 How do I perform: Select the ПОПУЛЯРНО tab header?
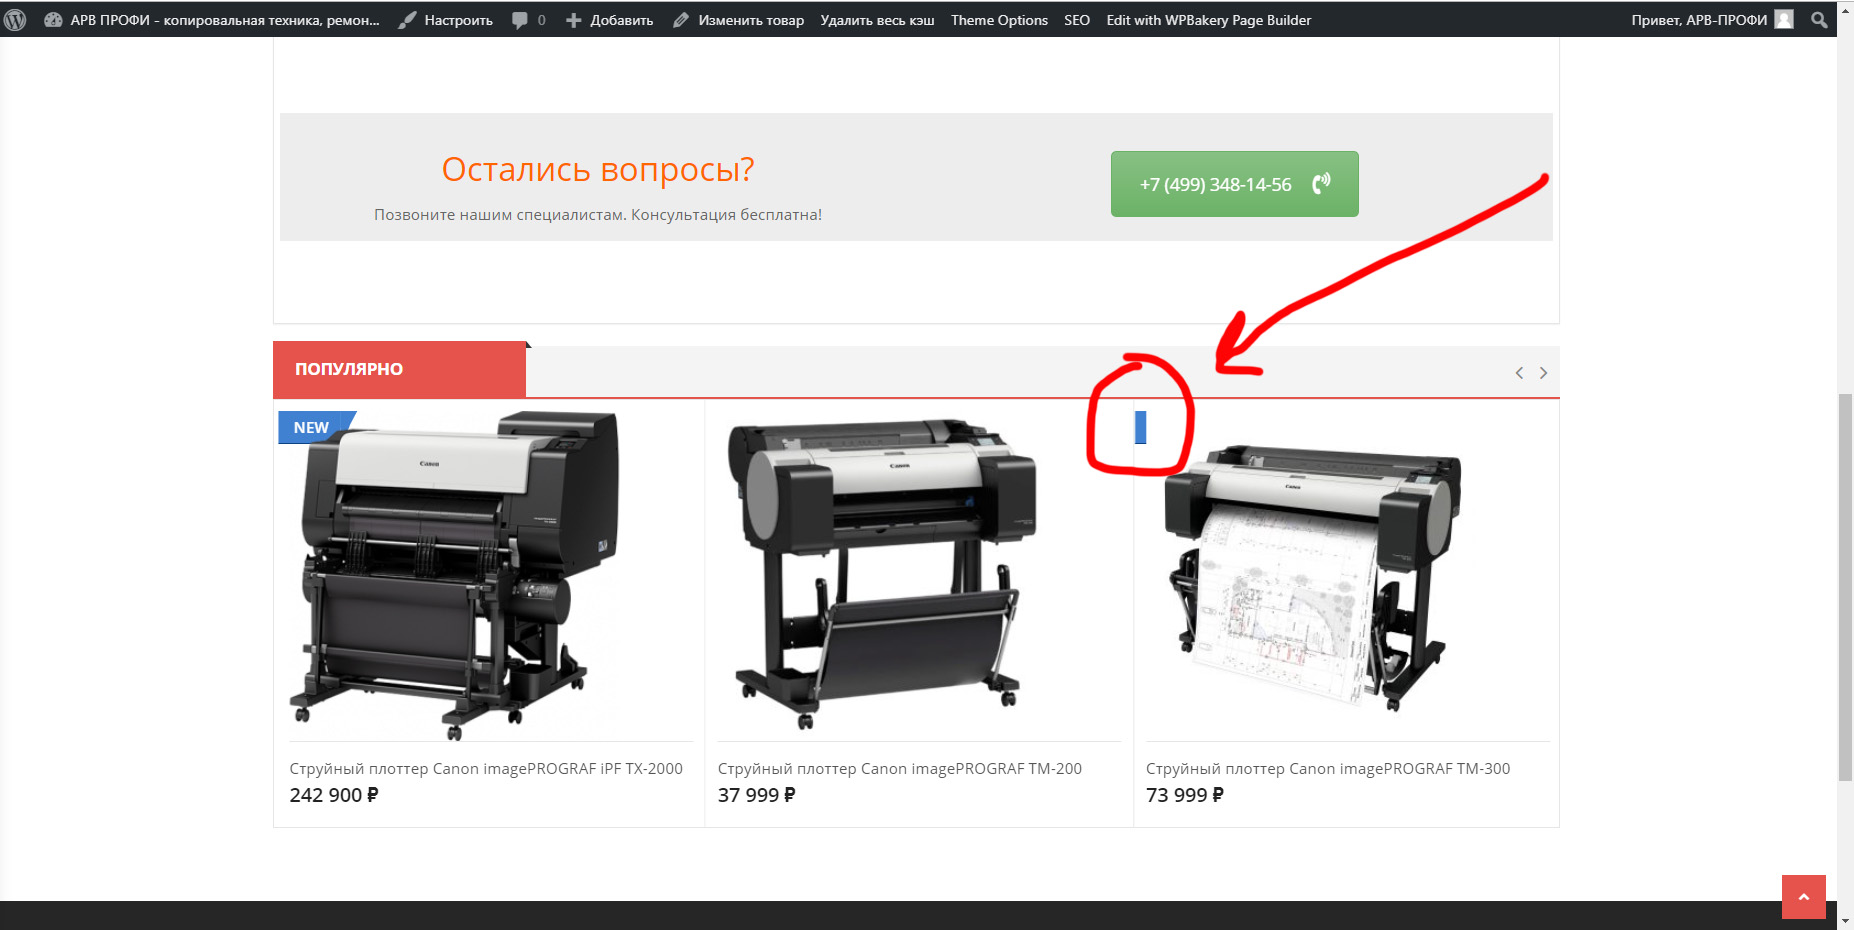point(399,369)
